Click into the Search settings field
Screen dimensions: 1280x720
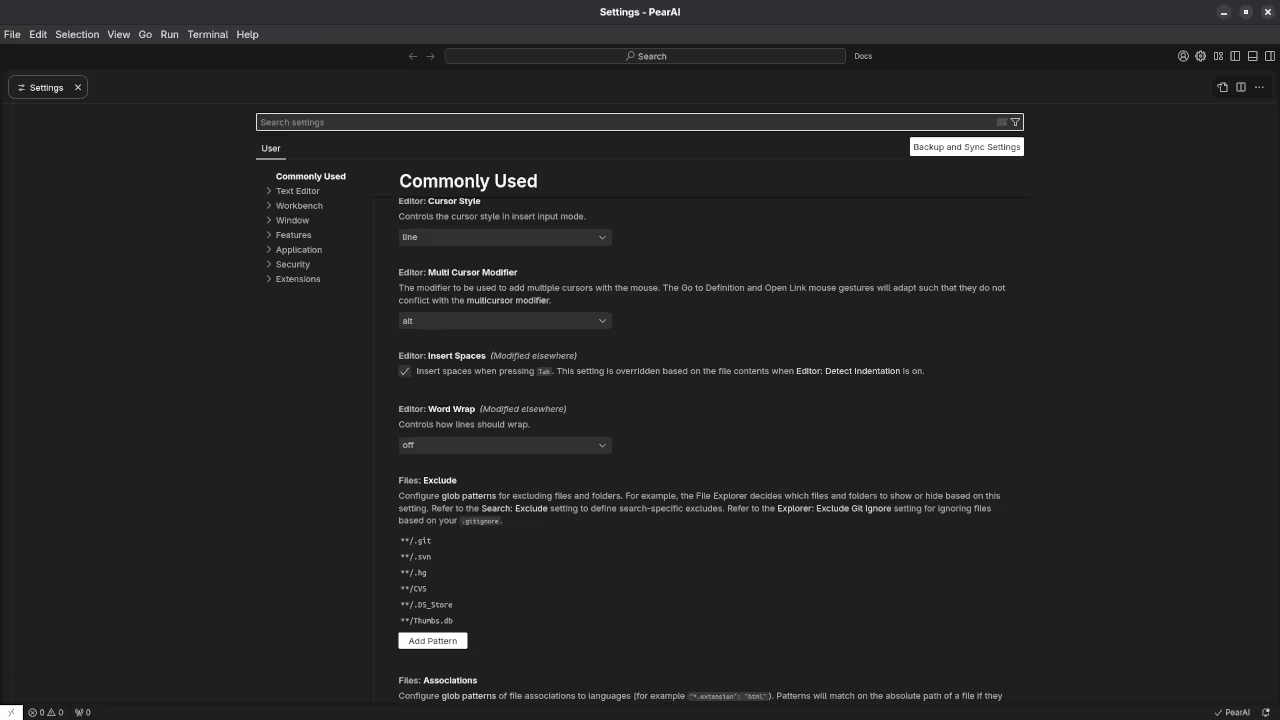pyautogui.click(x=620, y=122)
